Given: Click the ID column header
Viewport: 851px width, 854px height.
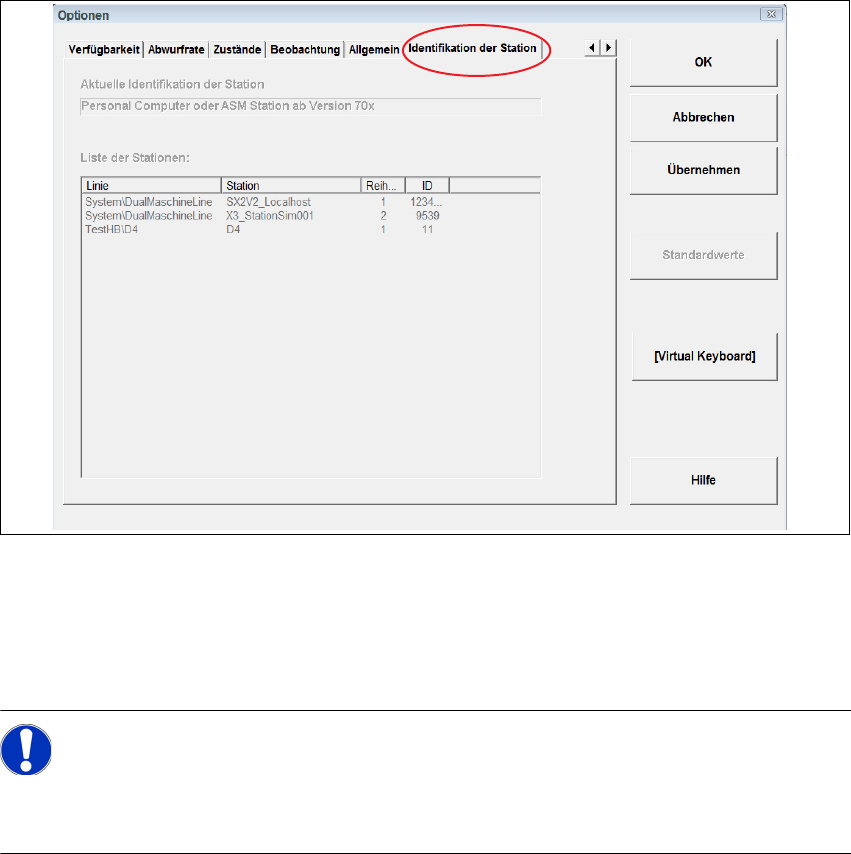Looking at the screenshot, I should tap(427, 186).
